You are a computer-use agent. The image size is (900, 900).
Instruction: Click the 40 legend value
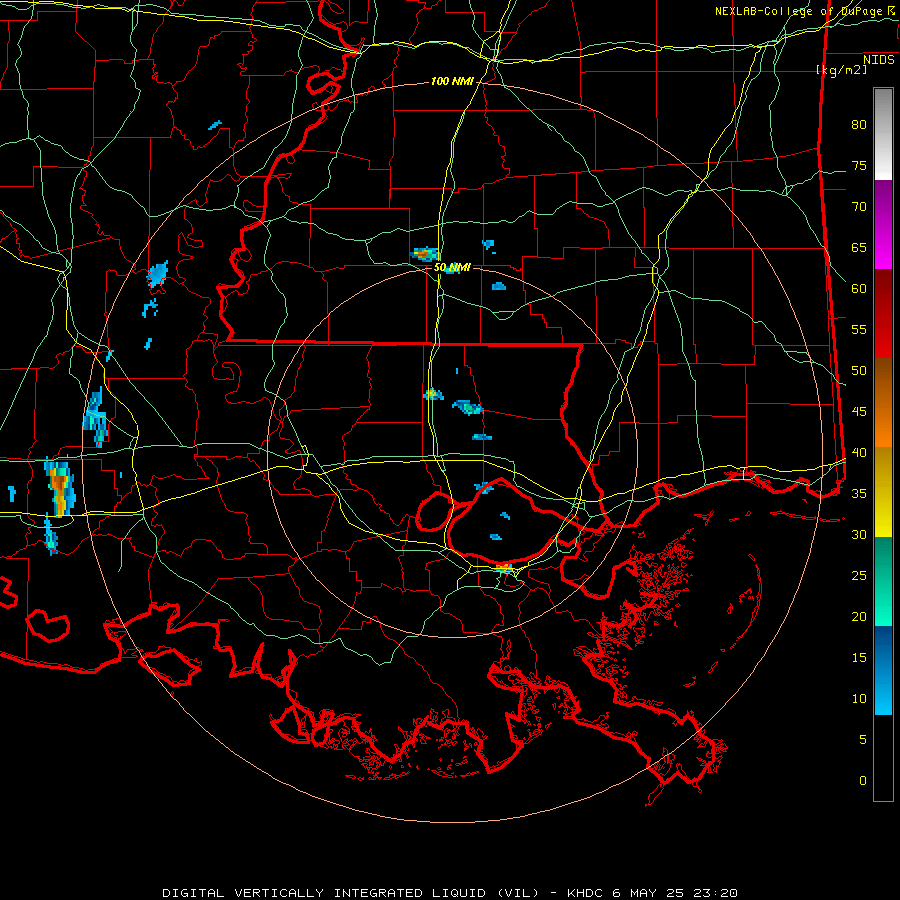(859, 453)
